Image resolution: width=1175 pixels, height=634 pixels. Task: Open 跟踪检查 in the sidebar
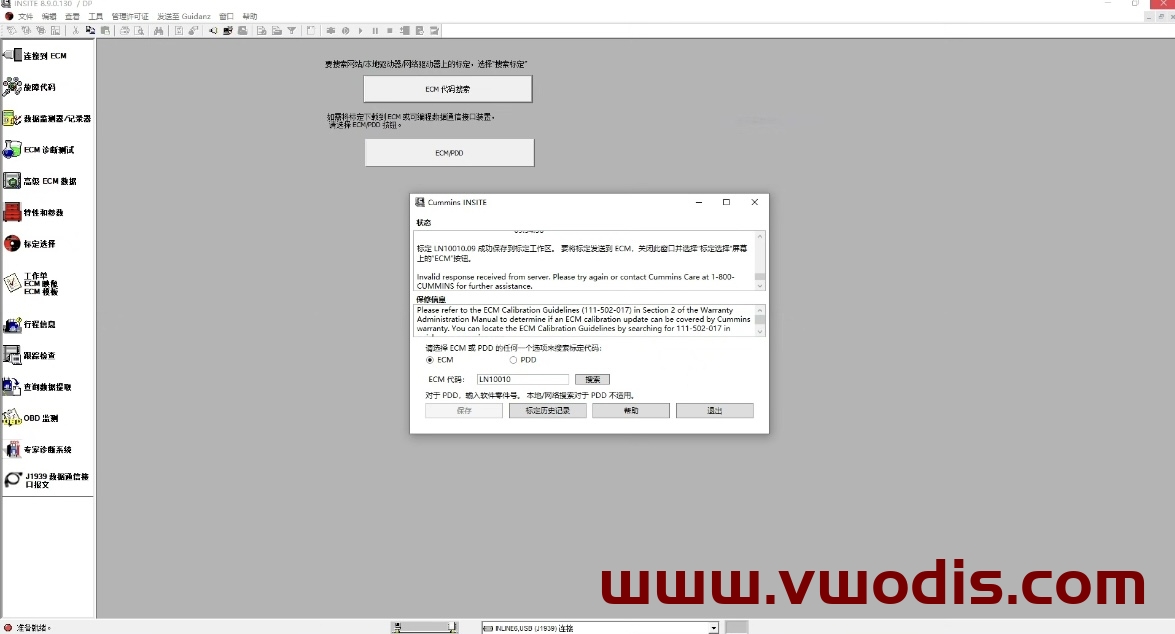[30, 356]
